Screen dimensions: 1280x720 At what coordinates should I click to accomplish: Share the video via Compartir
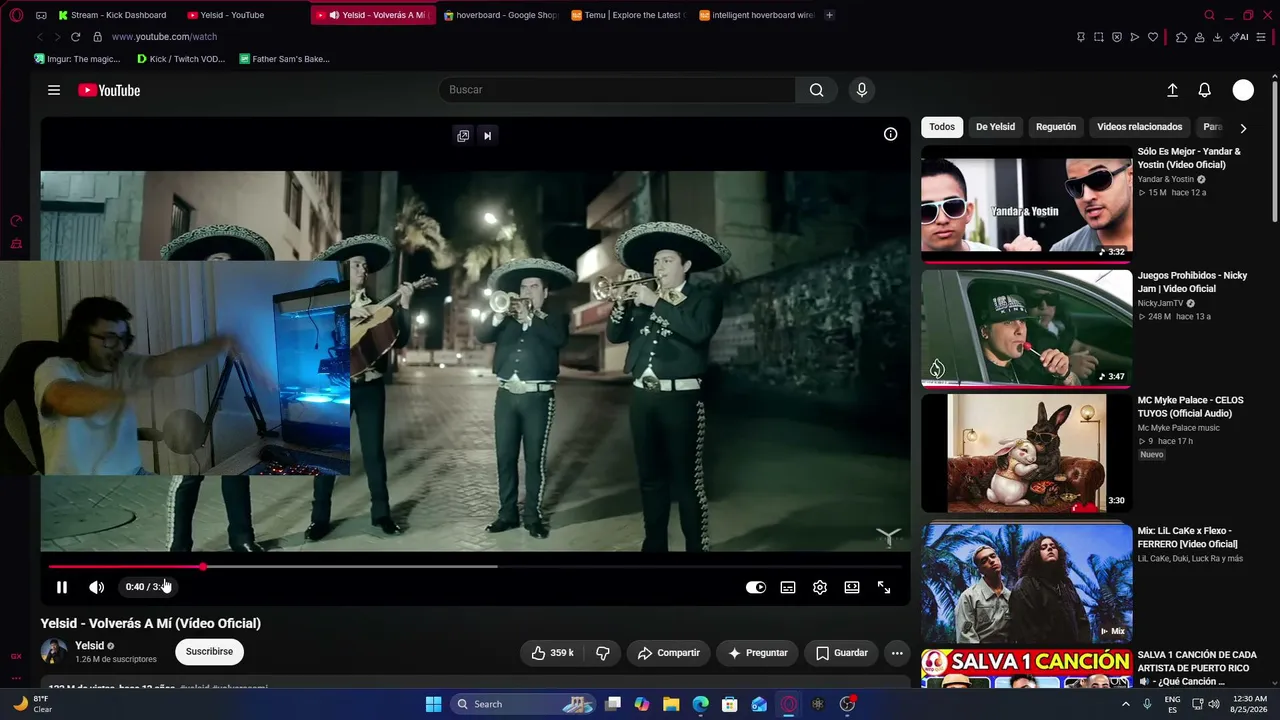(669, 653)
